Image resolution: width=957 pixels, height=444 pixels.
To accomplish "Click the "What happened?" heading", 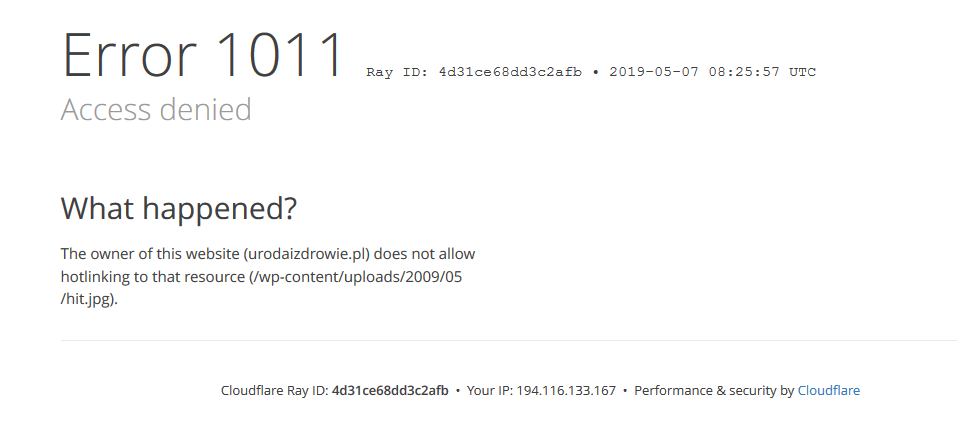I will pyautogui.click(x=179, y=209).
